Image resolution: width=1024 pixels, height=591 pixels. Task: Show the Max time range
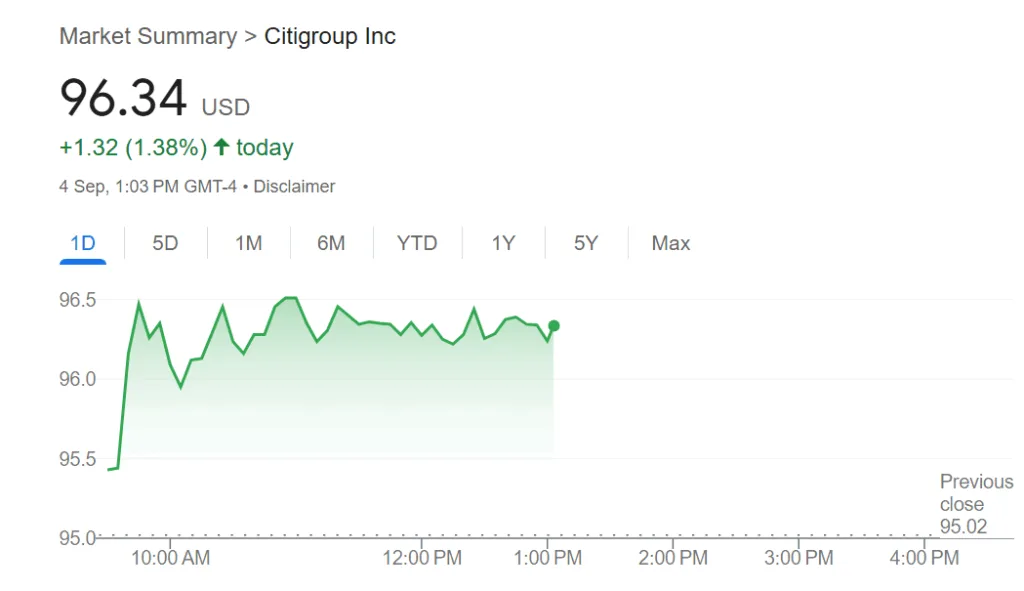(670, 243)
